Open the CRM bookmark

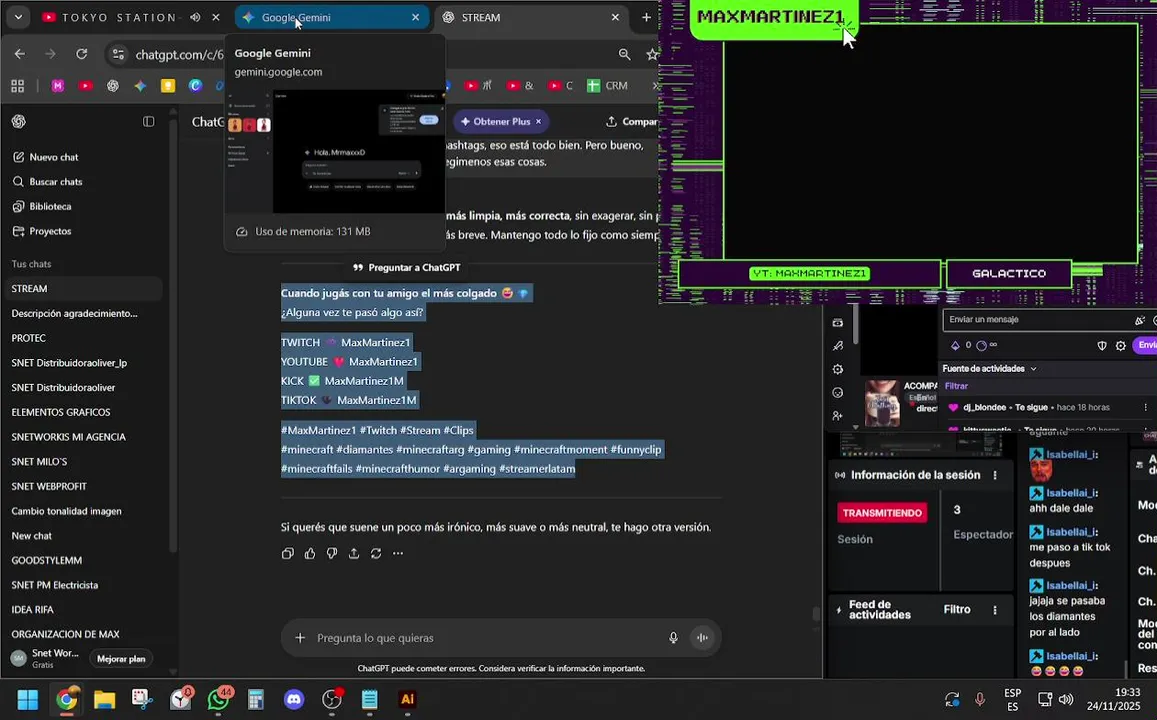click(607, 86)
